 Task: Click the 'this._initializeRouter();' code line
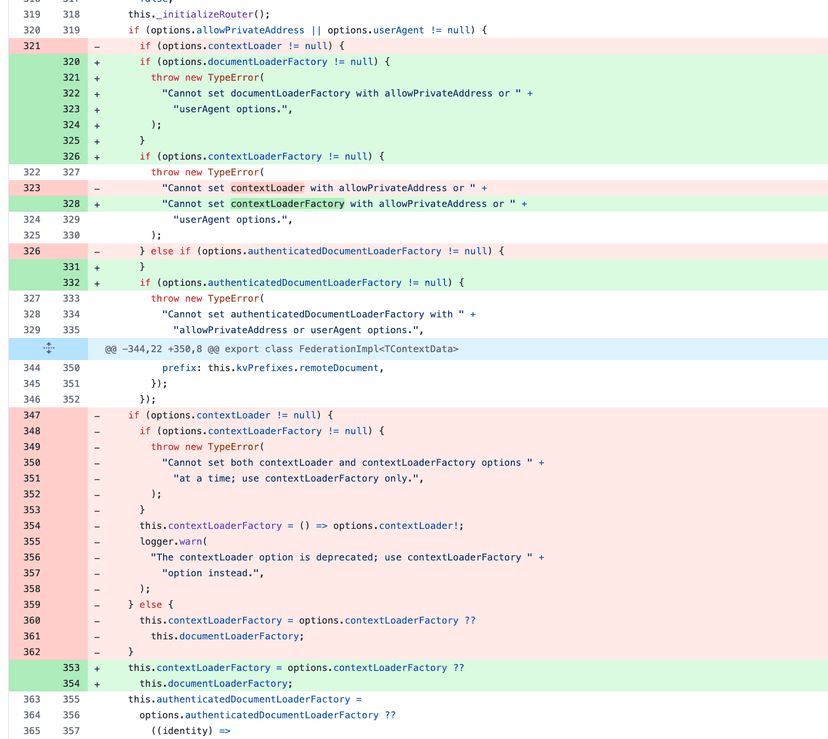pos(199,14)
